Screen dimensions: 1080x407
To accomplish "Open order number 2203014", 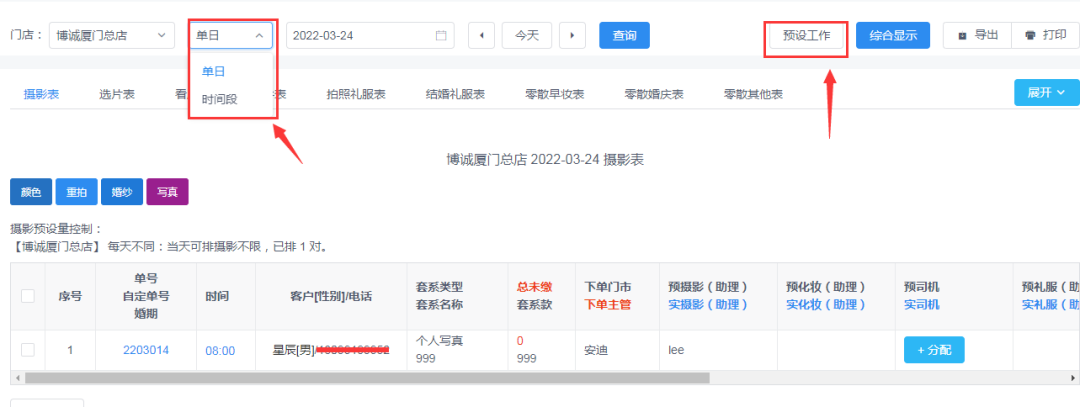I will point(146,350).
